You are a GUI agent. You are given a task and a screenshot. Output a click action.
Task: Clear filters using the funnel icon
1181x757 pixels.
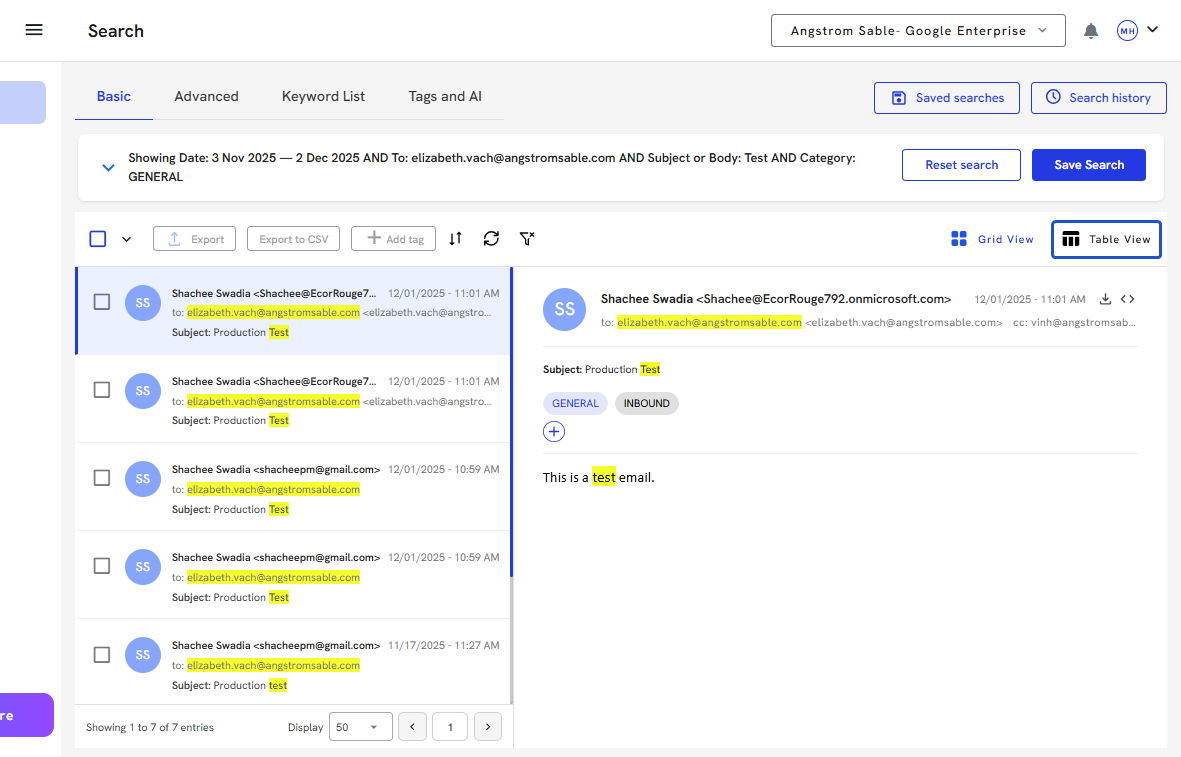[x=527, y=239]
